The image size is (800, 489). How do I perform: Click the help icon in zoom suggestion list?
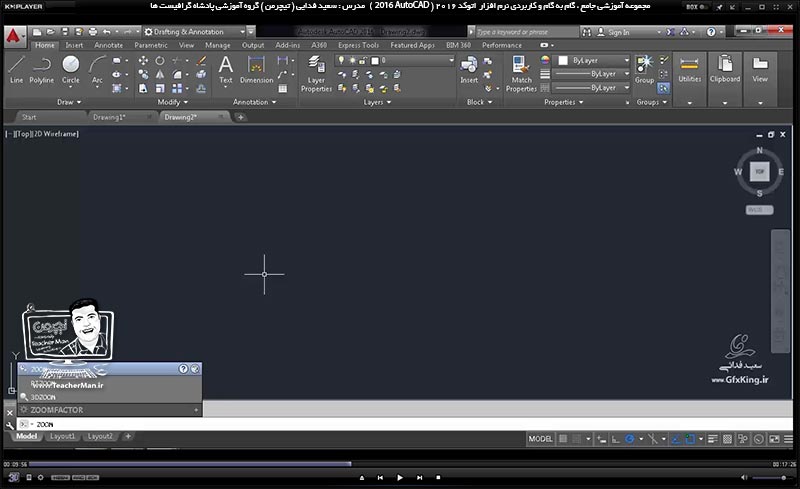coord(183,369)
